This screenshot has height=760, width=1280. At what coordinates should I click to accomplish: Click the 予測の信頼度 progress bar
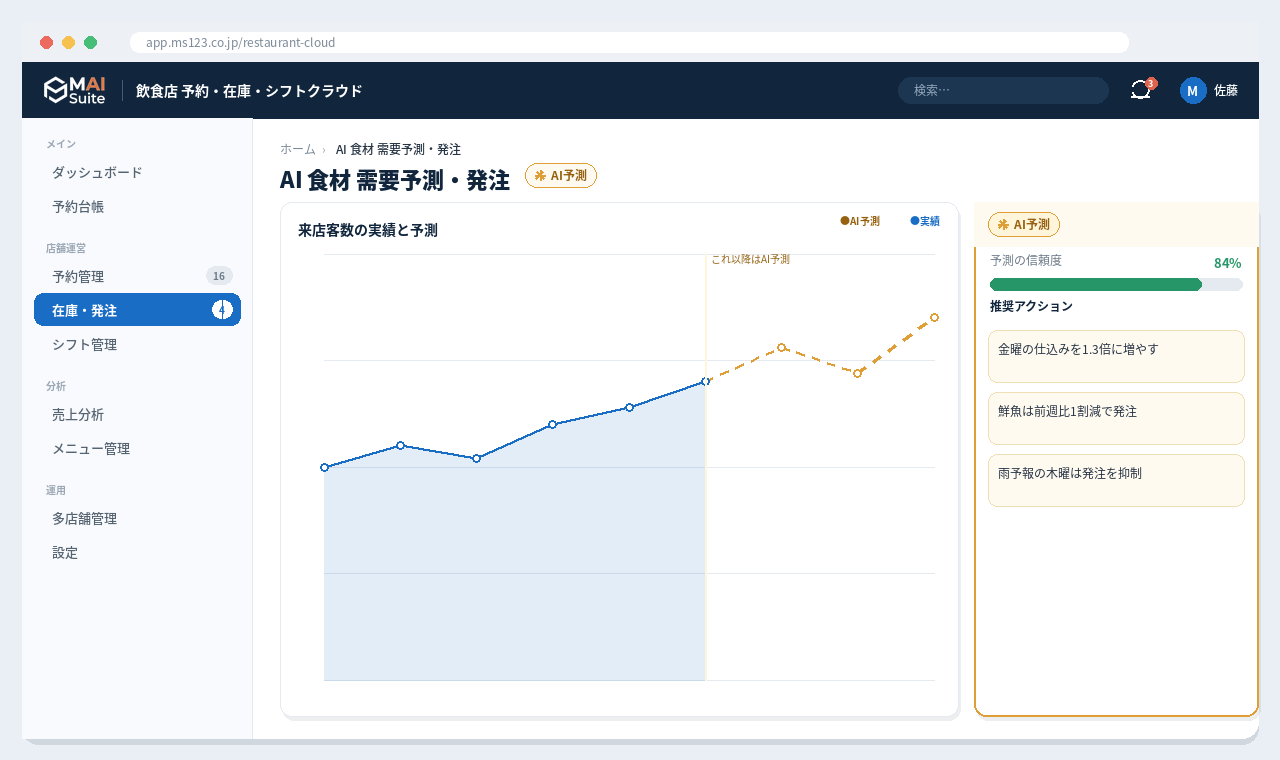point(1116,284)
